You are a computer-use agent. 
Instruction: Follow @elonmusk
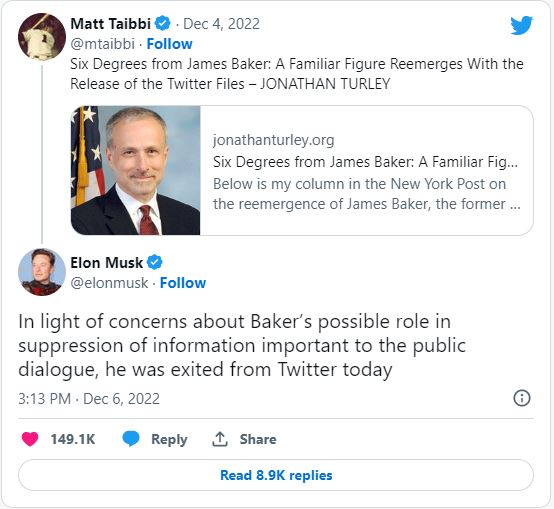(183, 283)
